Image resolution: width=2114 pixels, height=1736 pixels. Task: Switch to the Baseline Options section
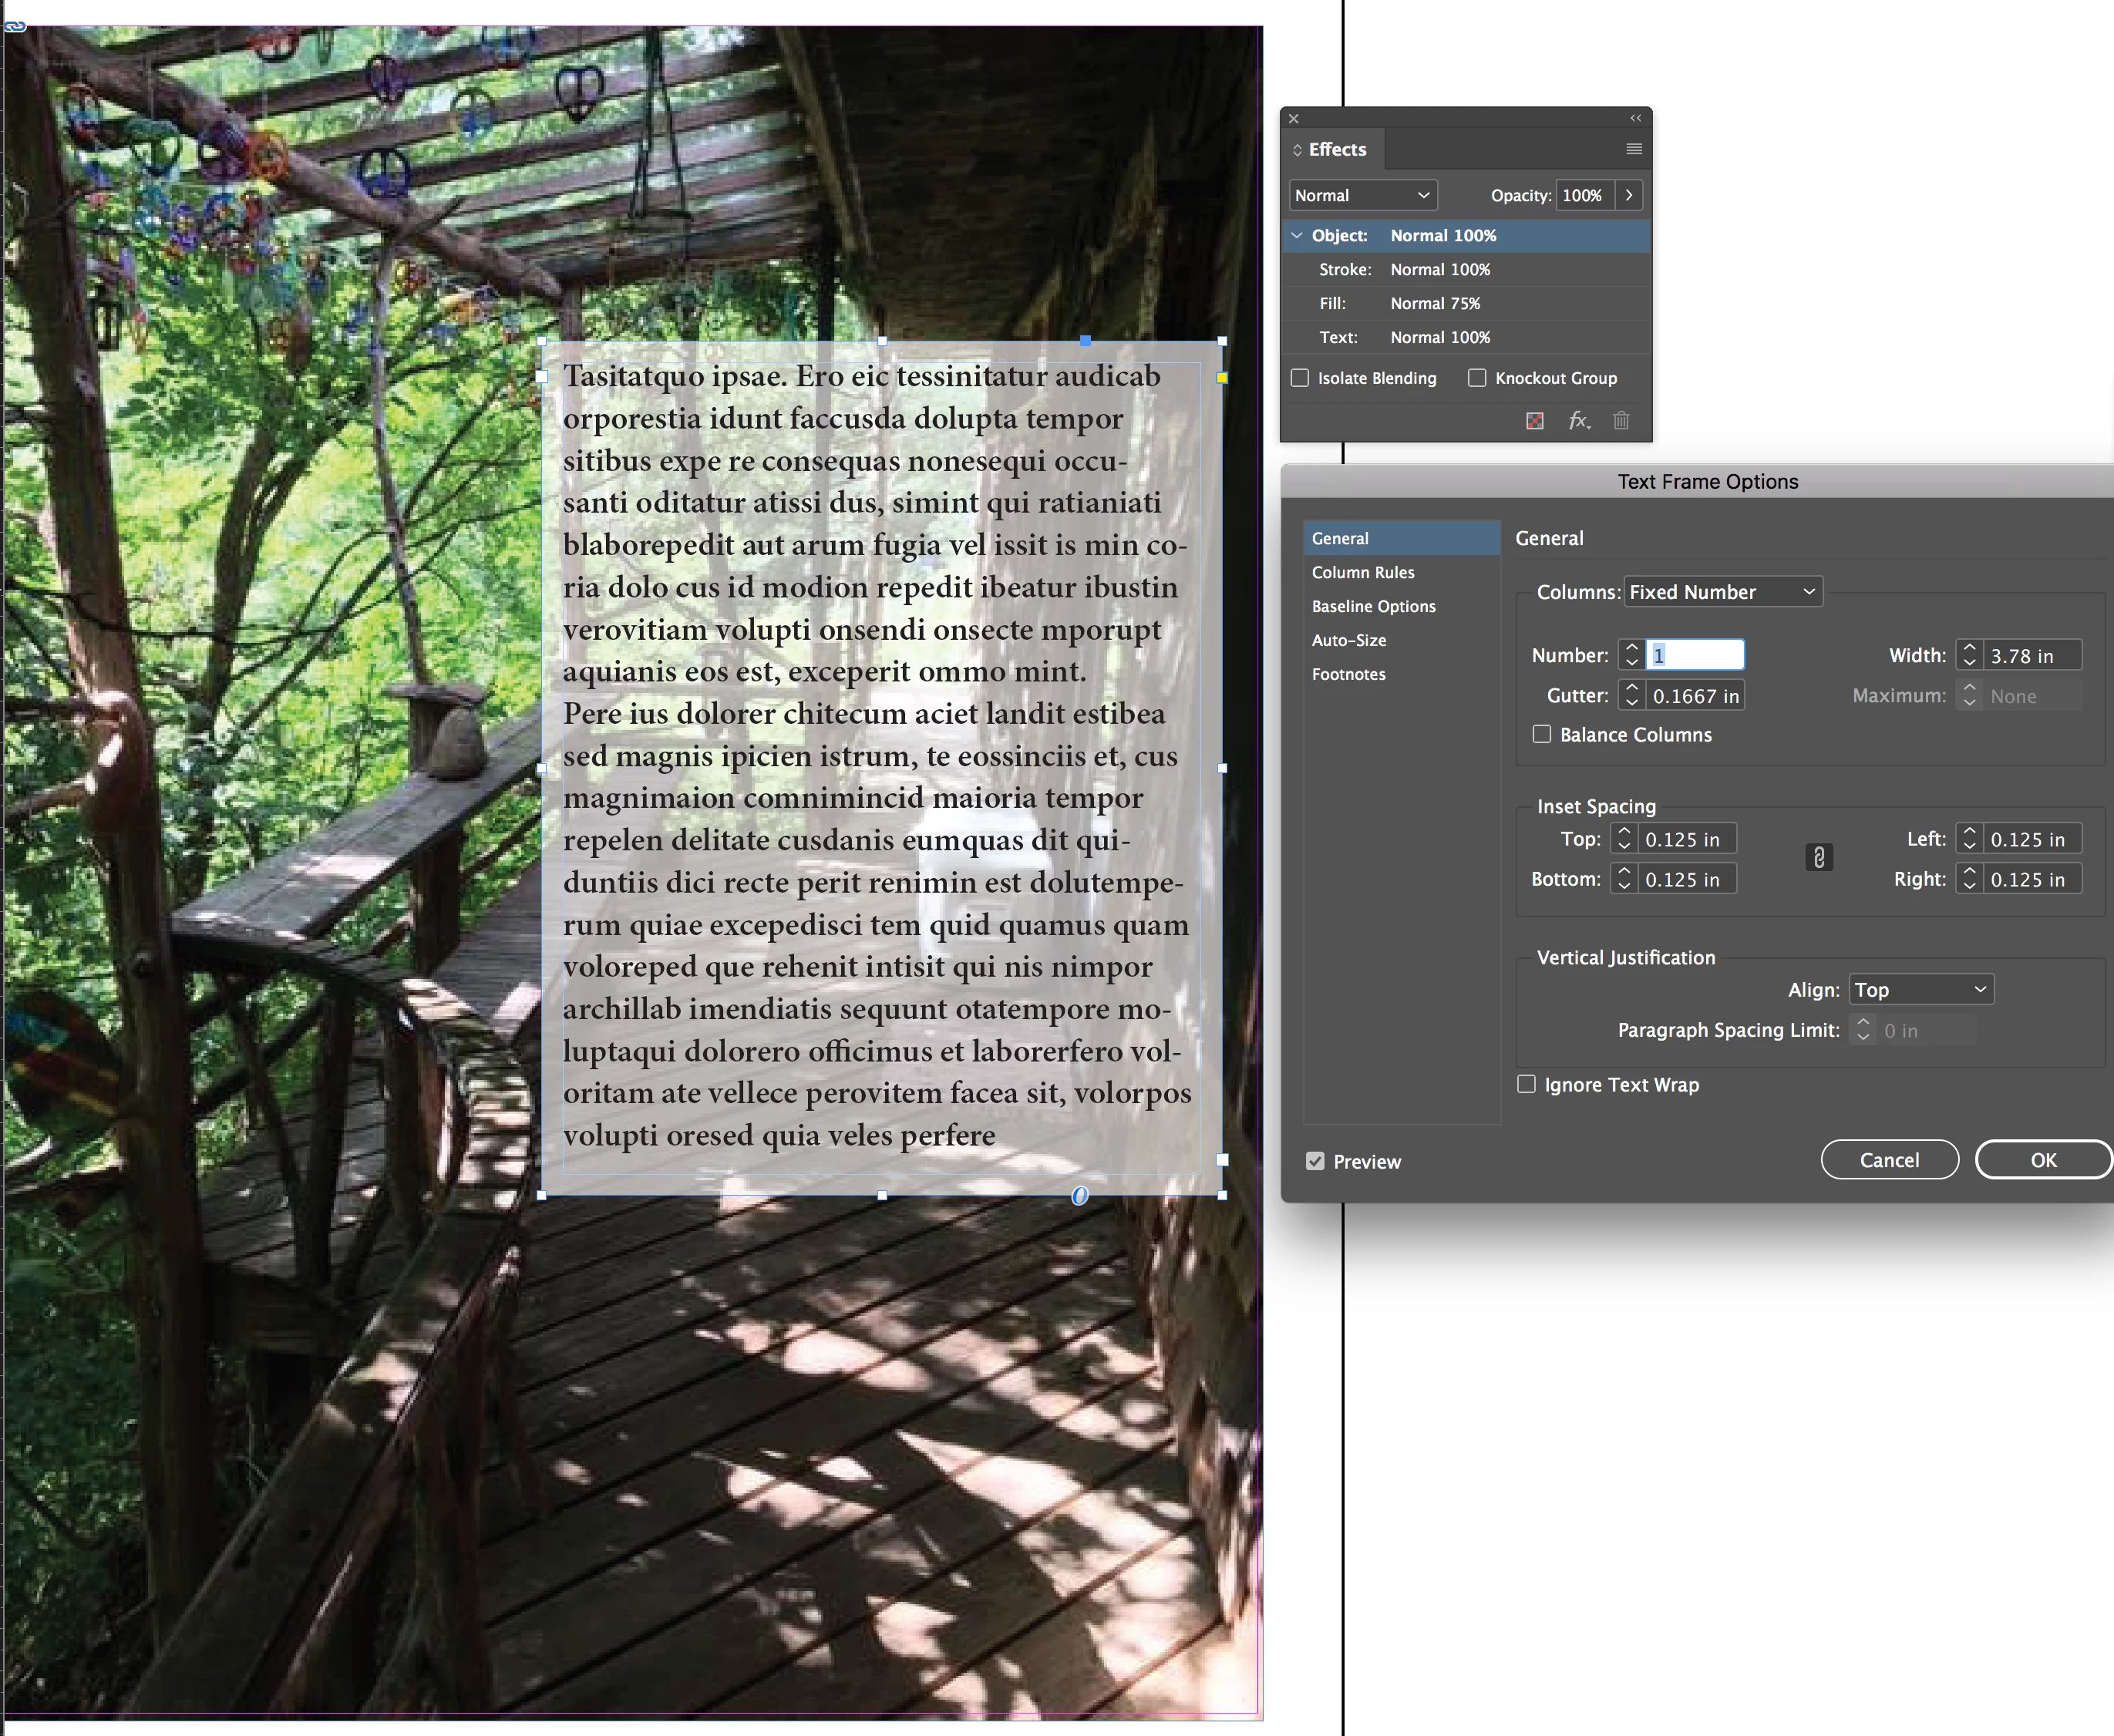1373,606
